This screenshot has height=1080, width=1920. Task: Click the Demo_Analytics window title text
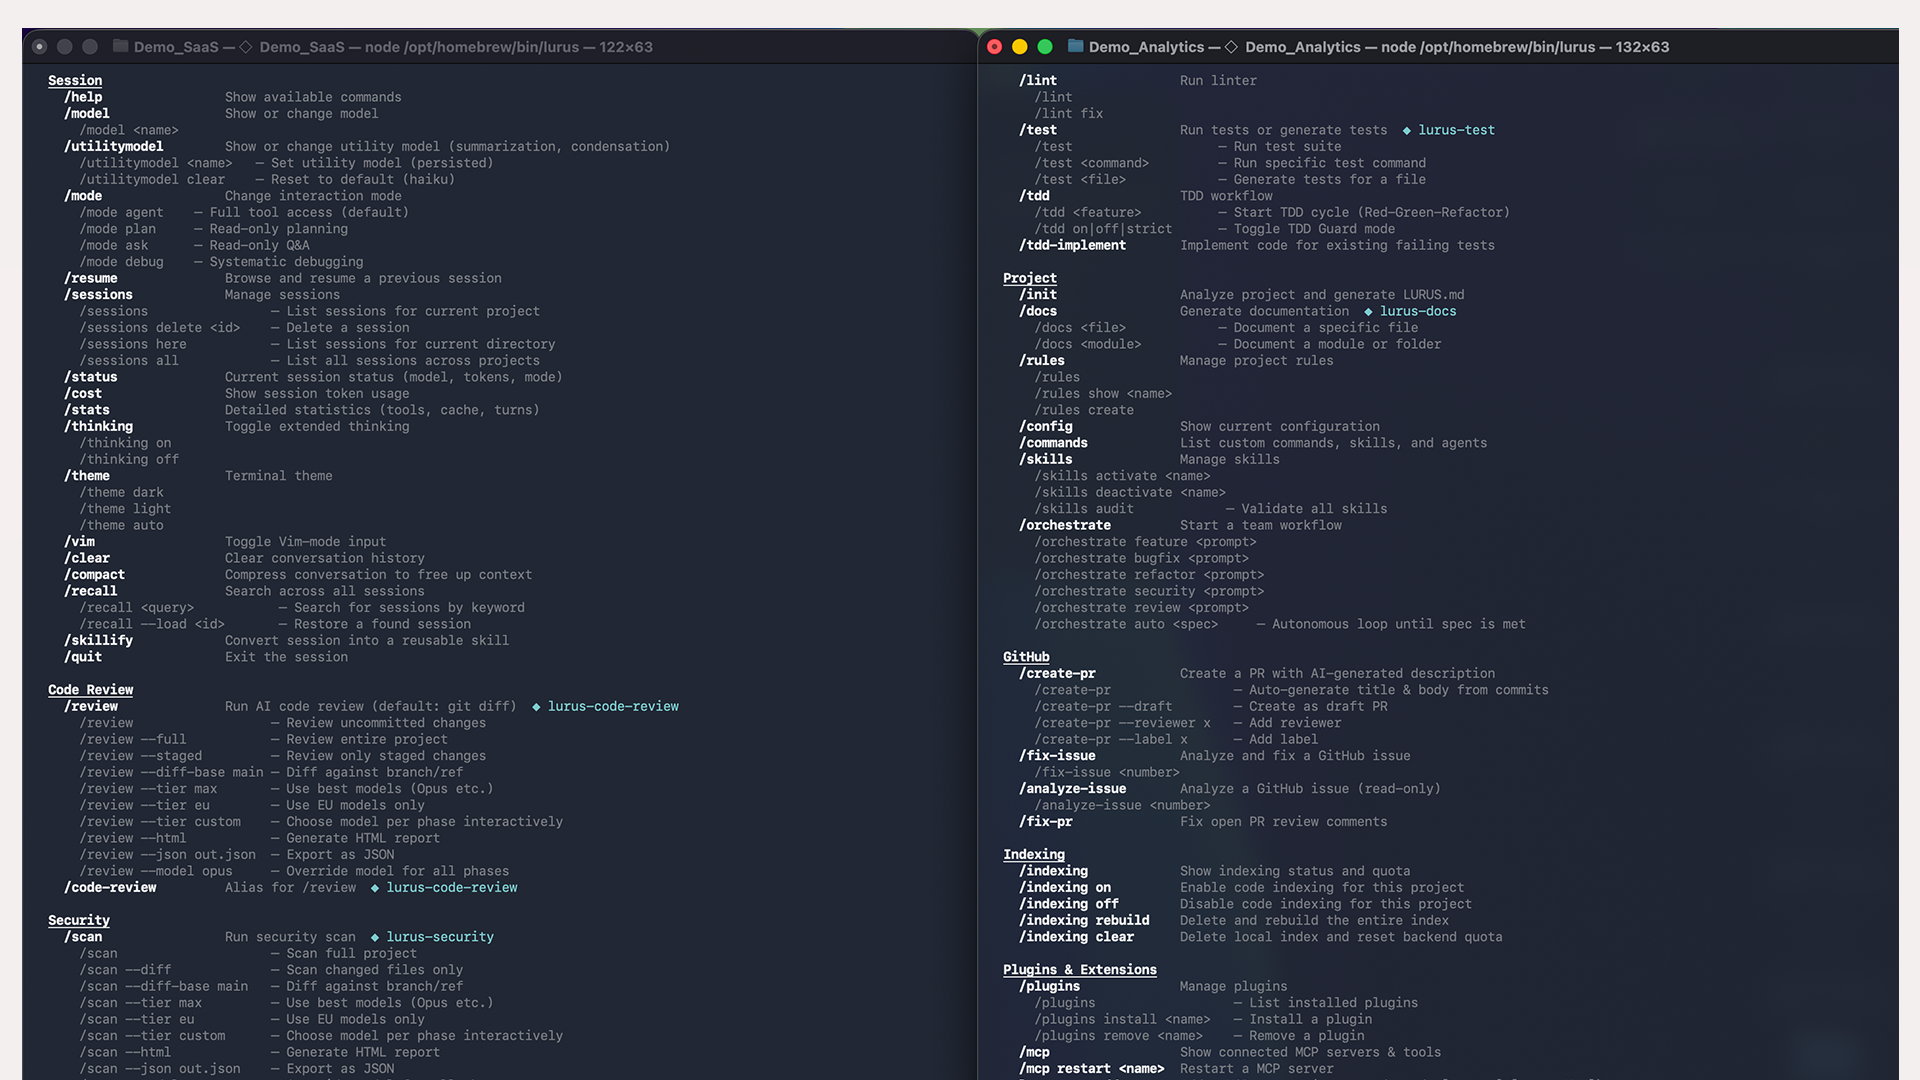pos(1378,47)
